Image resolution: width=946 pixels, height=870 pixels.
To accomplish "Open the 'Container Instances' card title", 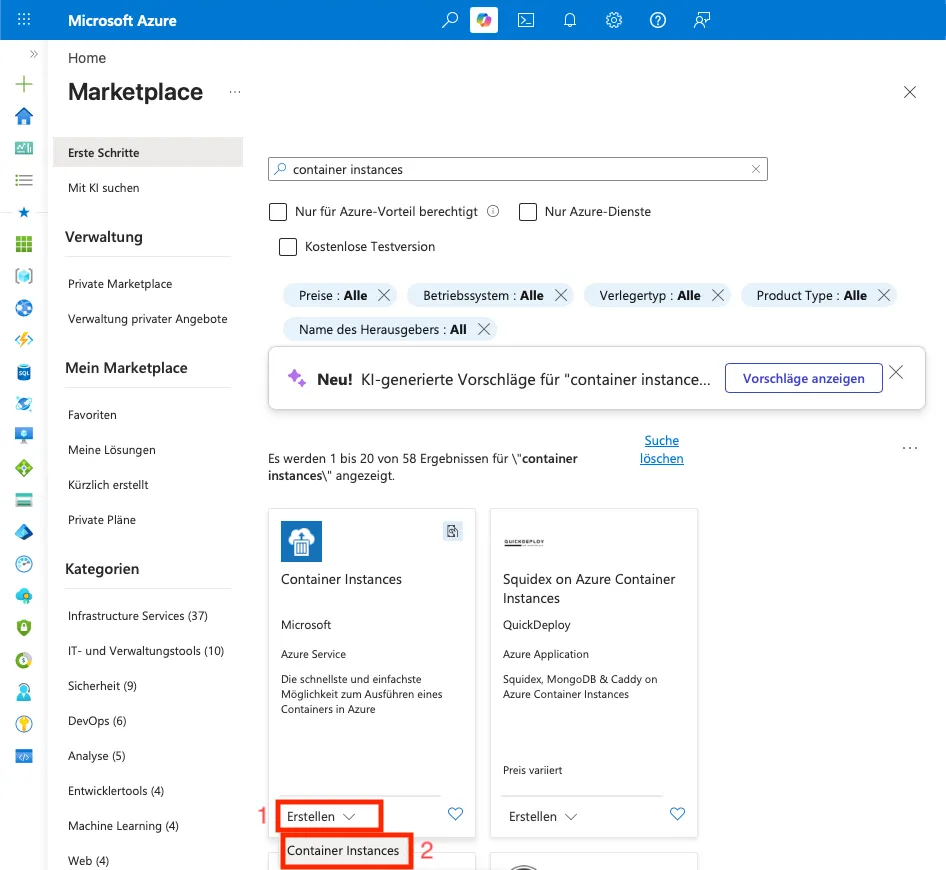I will coord(341,579).
